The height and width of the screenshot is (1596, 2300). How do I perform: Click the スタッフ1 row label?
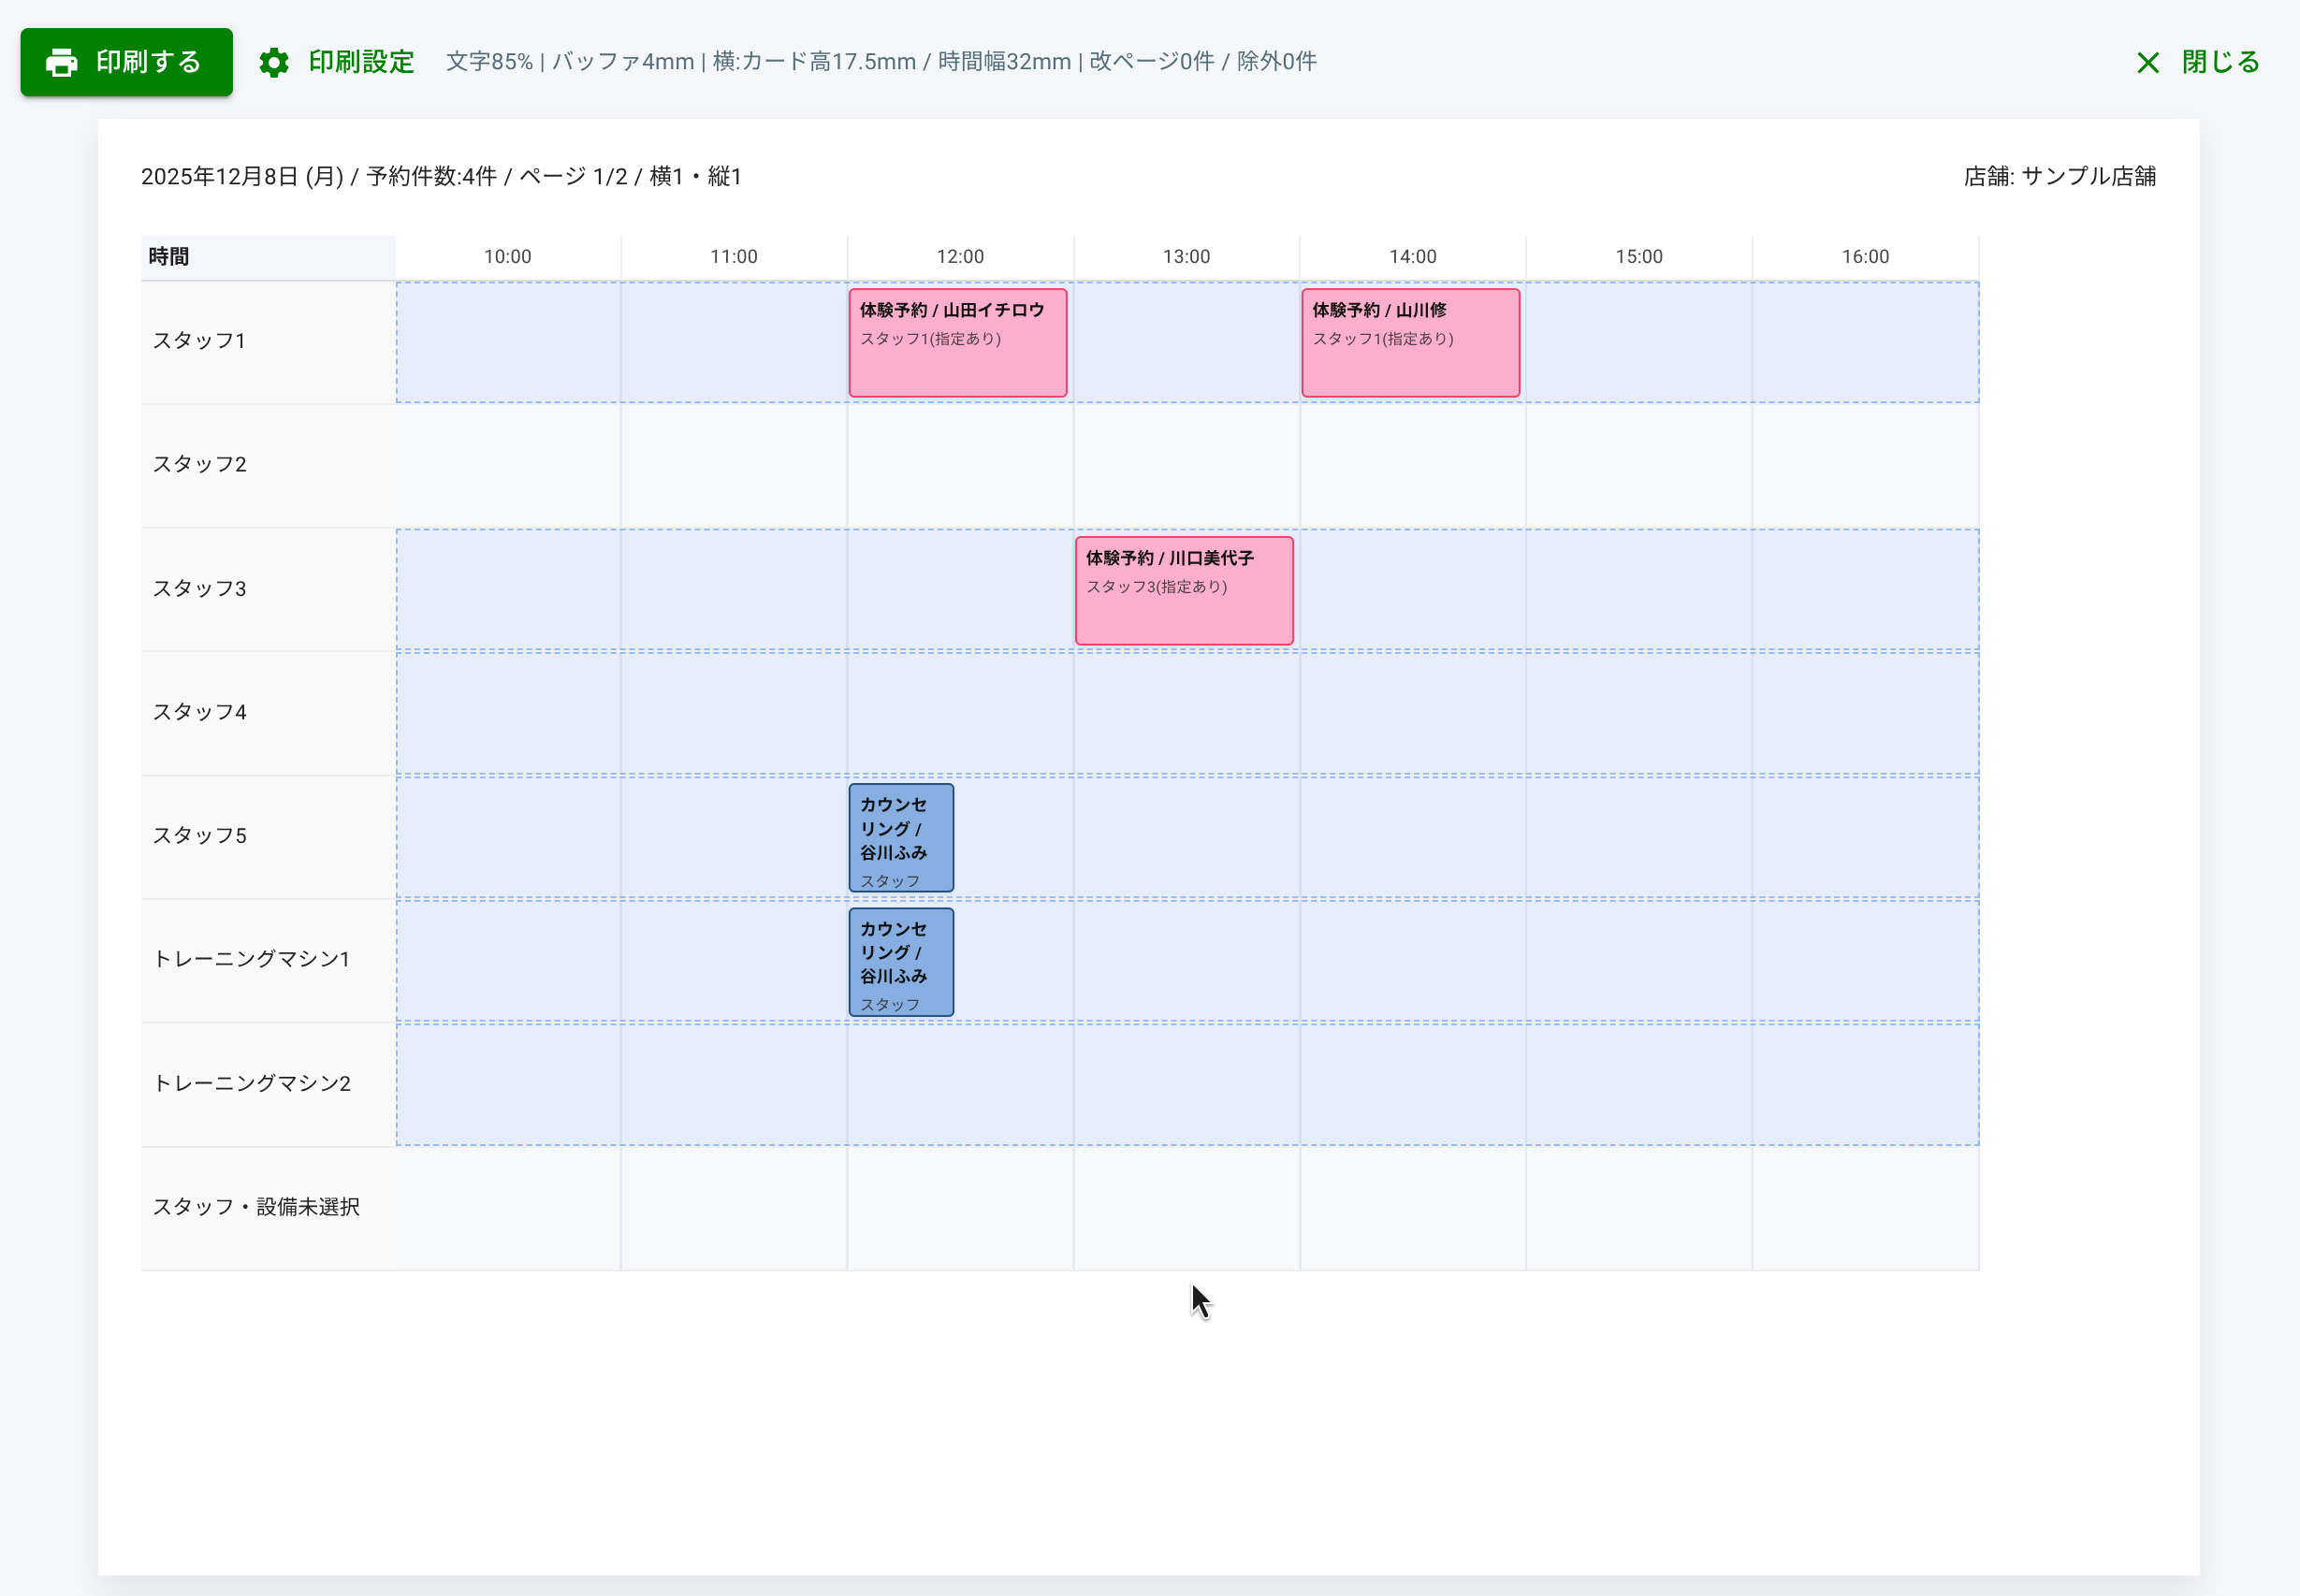click(x=199, y=341)
